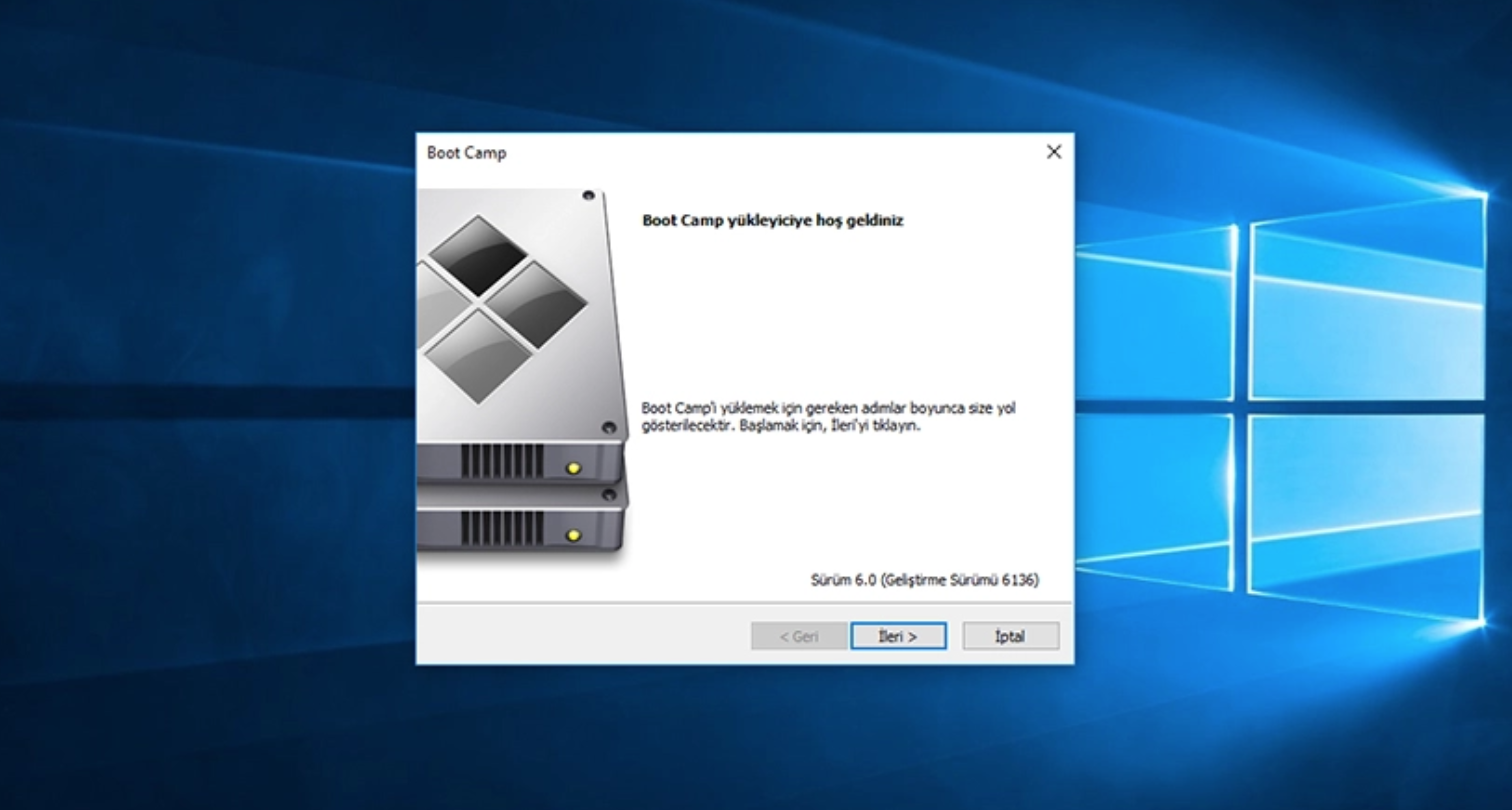Cancel setup with the İptal button
Screen dimensions: 1512x810
(x=1010, y=636)
